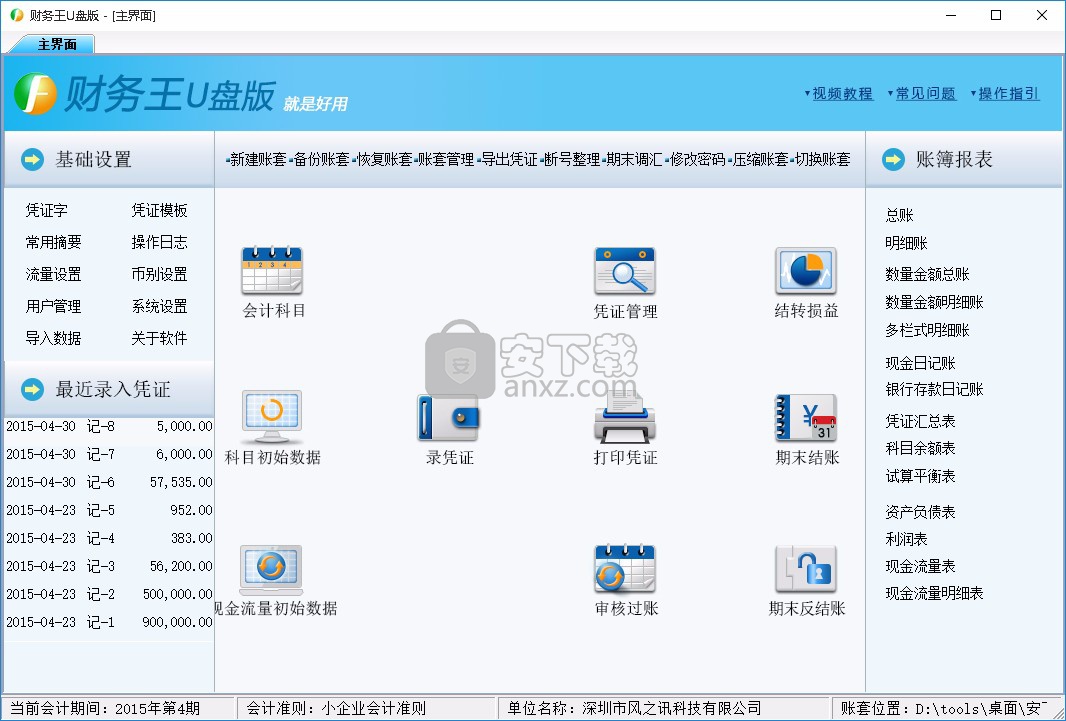Open the 总账 report

[x=899, y=215]
